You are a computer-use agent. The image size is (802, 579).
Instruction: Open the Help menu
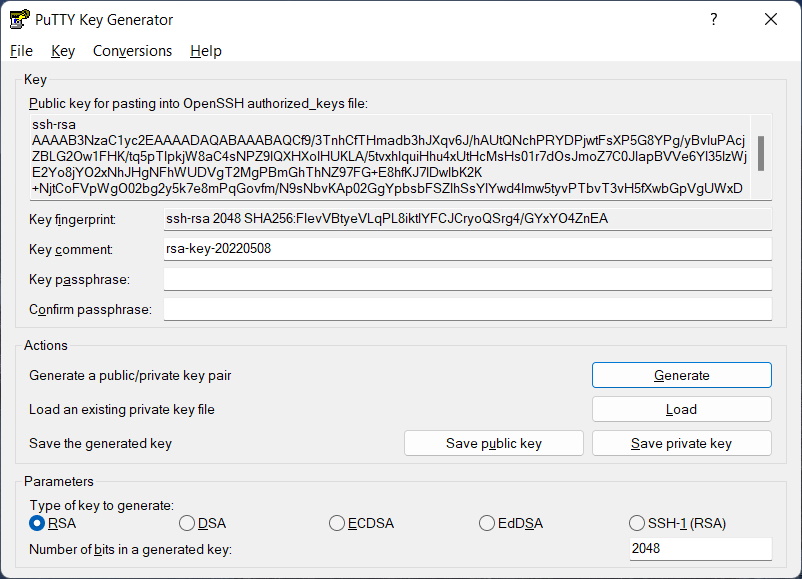tap(205, 51)
